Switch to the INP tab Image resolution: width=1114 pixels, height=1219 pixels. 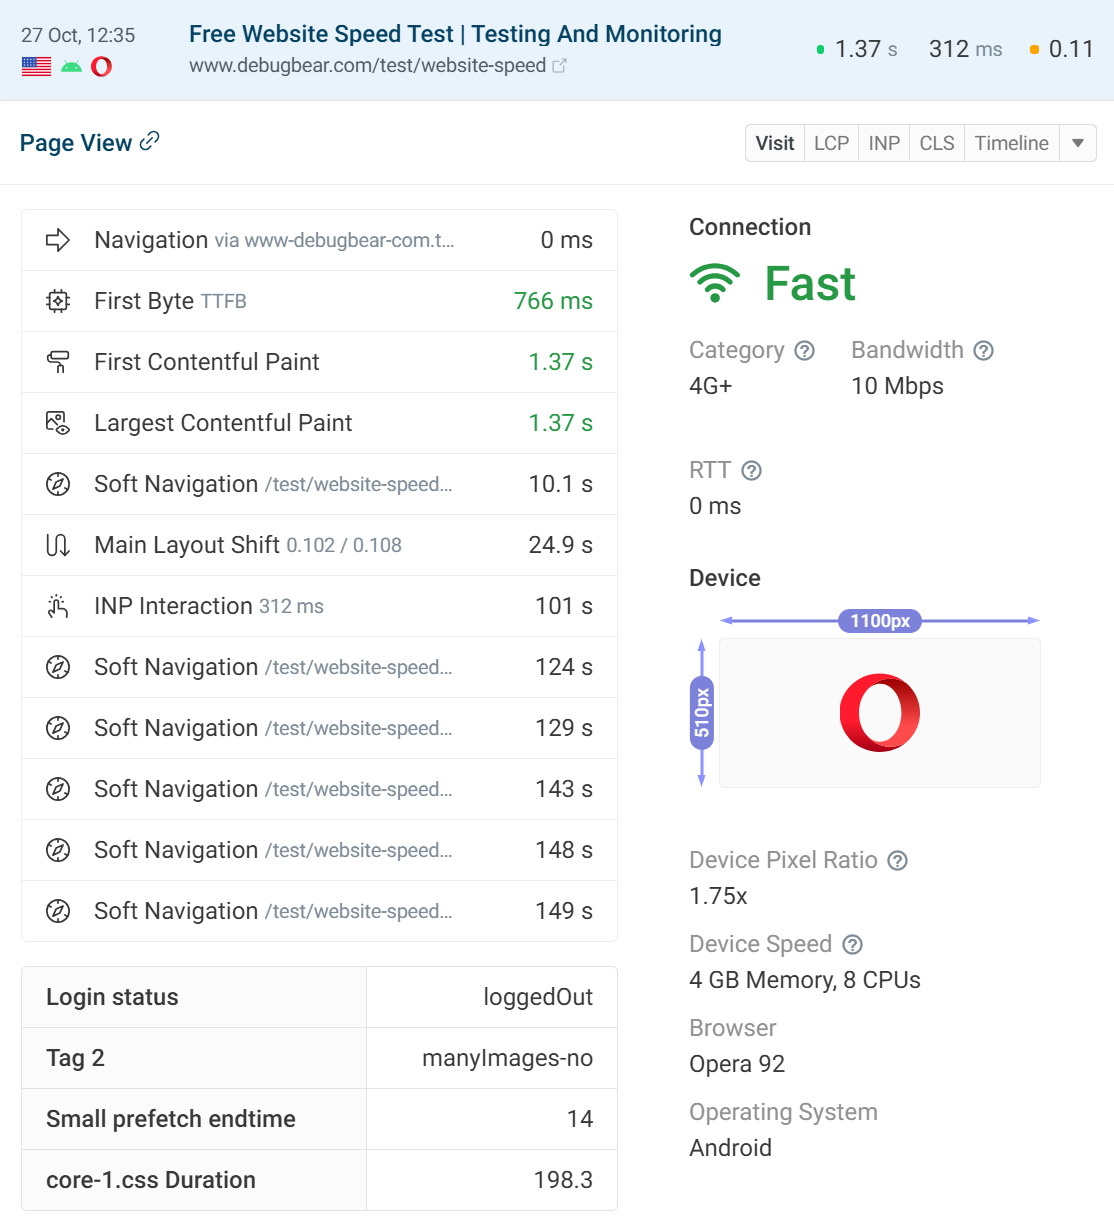(884, 143)
